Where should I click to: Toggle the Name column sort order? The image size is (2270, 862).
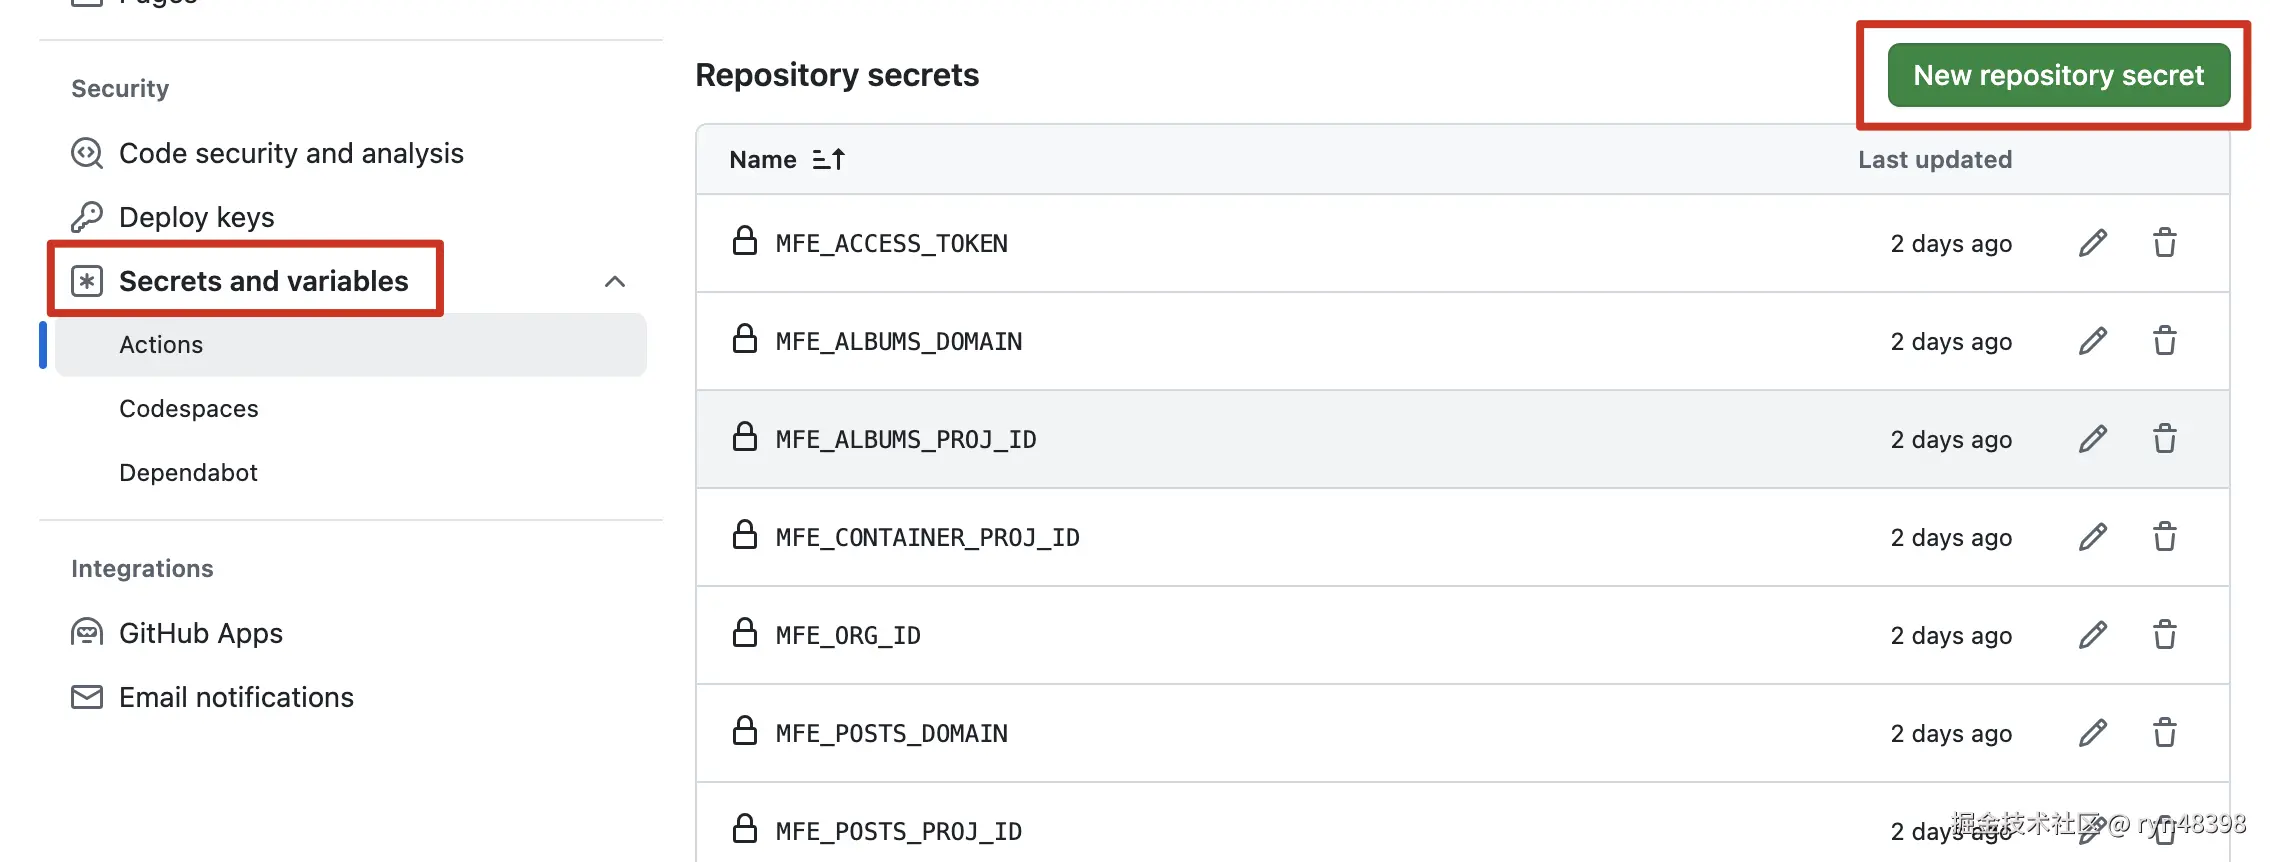tap(828, 159)
